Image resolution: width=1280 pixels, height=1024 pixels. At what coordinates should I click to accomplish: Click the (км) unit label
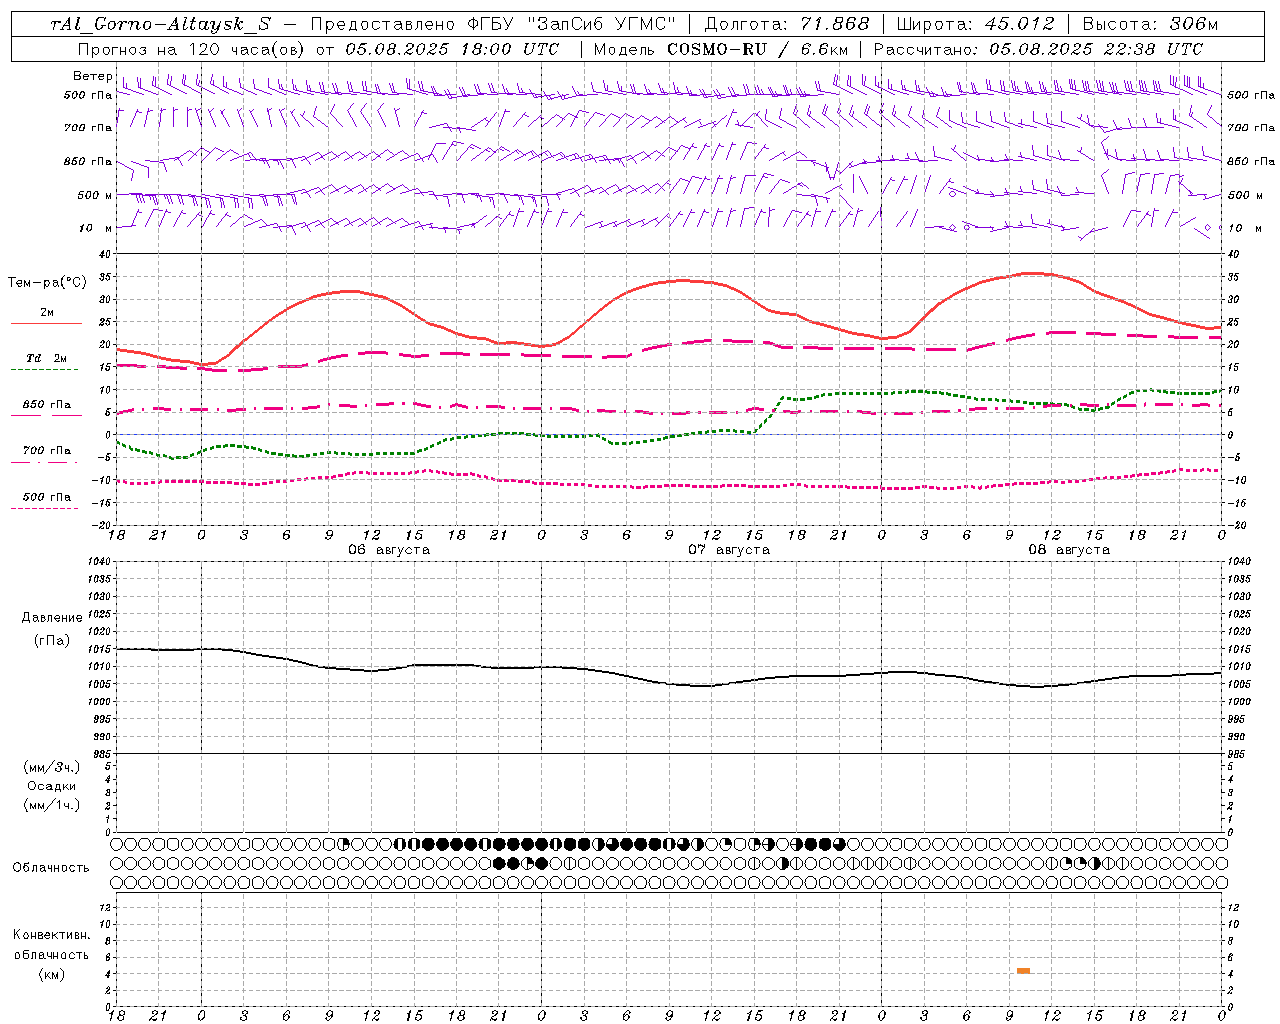(51, 974)
